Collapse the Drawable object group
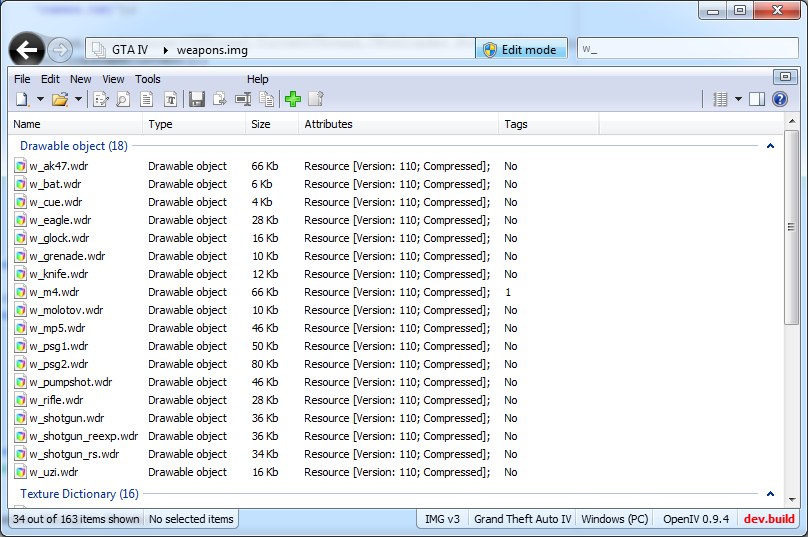This screenshot has width=808, height=537. 770,146
